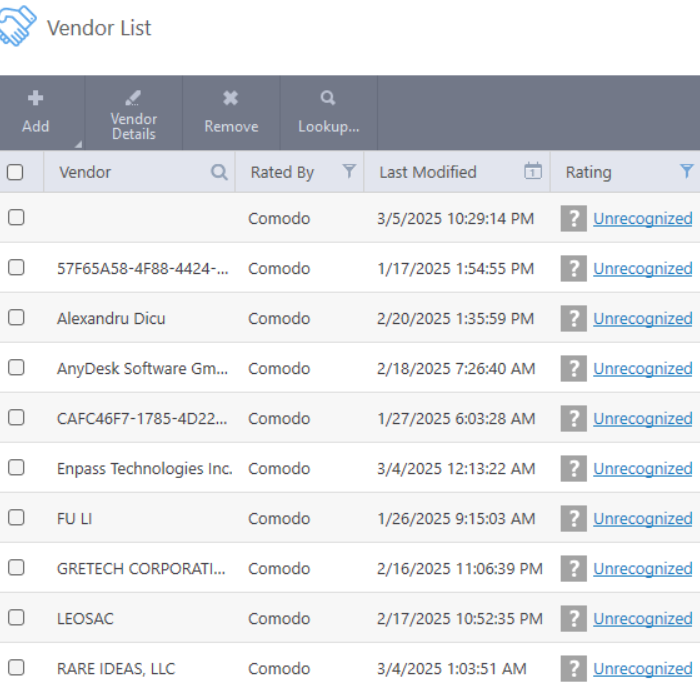
Task: Click the Last Modified column header
Action: point(428,172)
